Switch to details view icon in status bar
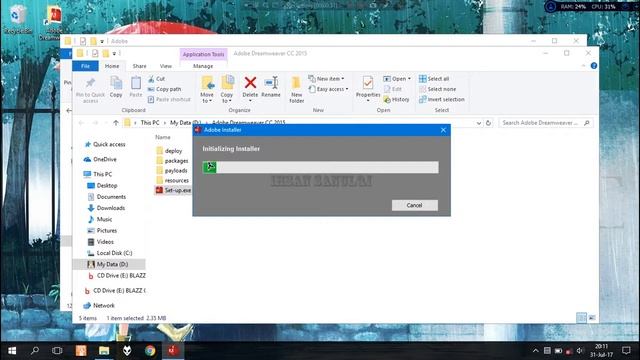The width and height of the screenshot is (640, 360). click(x=581, y=318)
